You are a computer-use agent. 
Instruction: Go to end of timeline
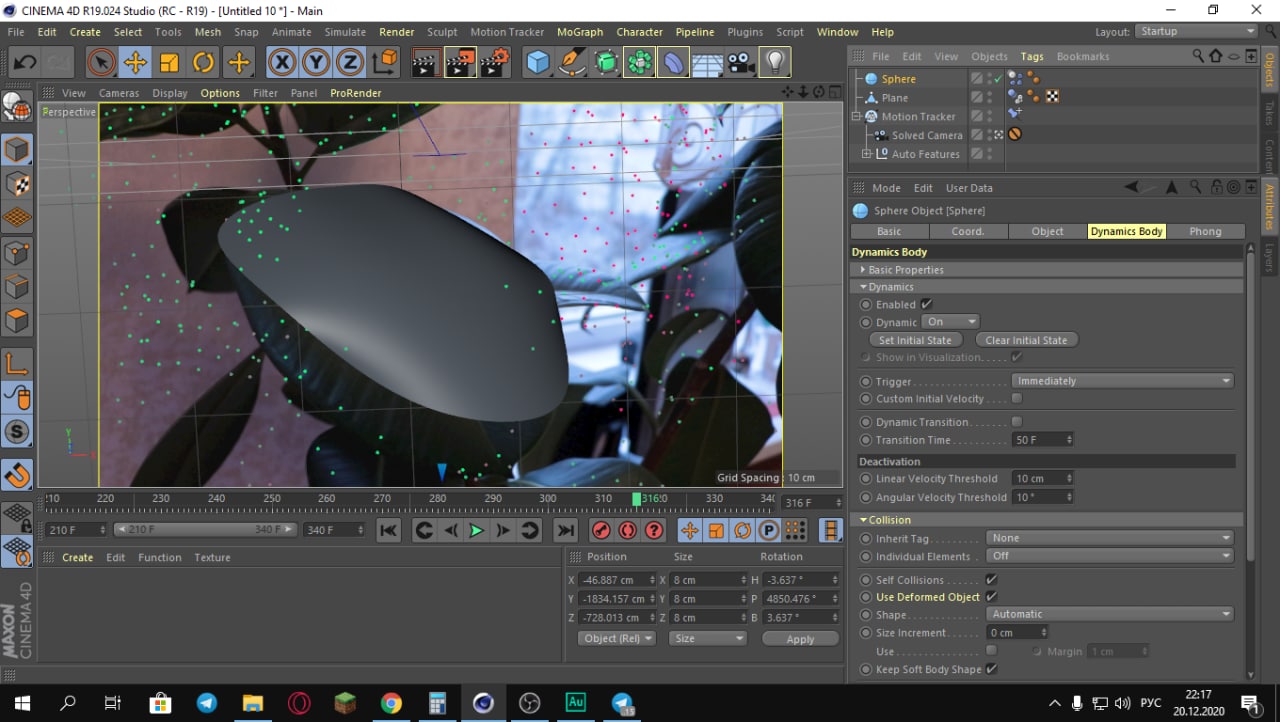[x=566, y=530]
